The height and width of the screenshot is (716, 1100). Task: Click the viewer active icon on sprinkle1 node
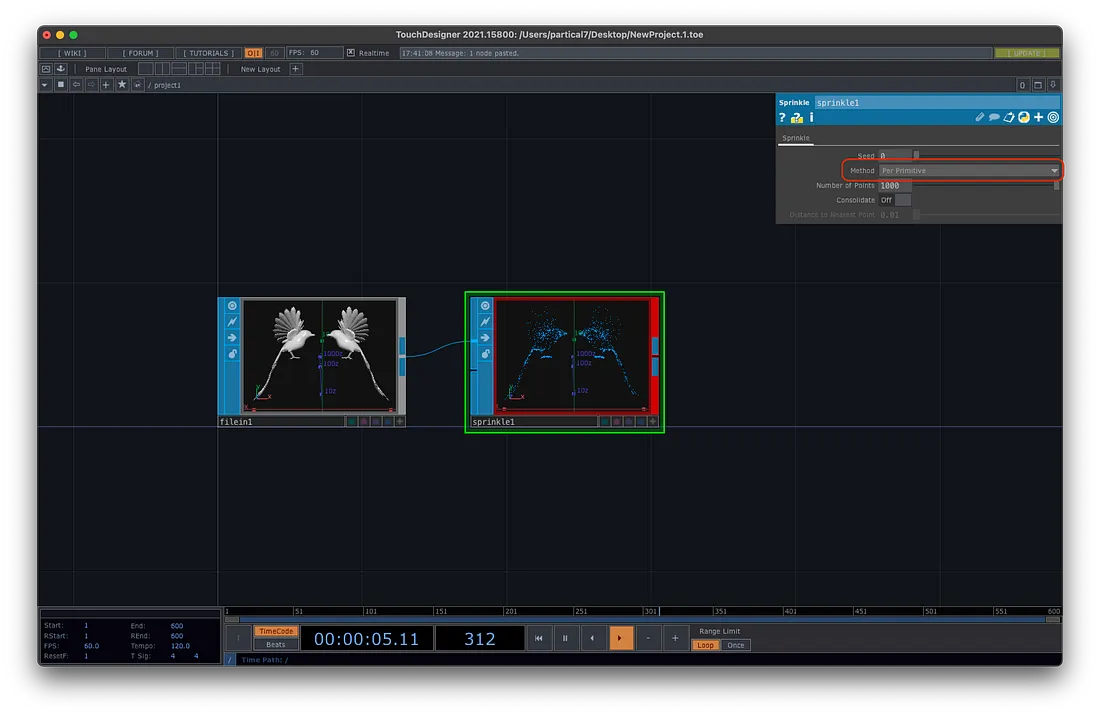[x=485, y=306]
